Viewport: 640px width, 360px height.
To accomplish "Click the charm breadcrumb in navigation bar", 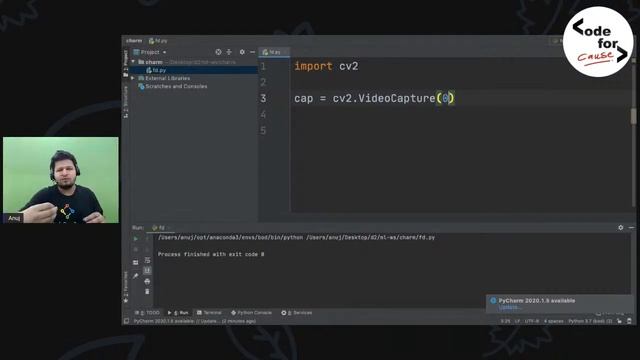I will point(134,40).
